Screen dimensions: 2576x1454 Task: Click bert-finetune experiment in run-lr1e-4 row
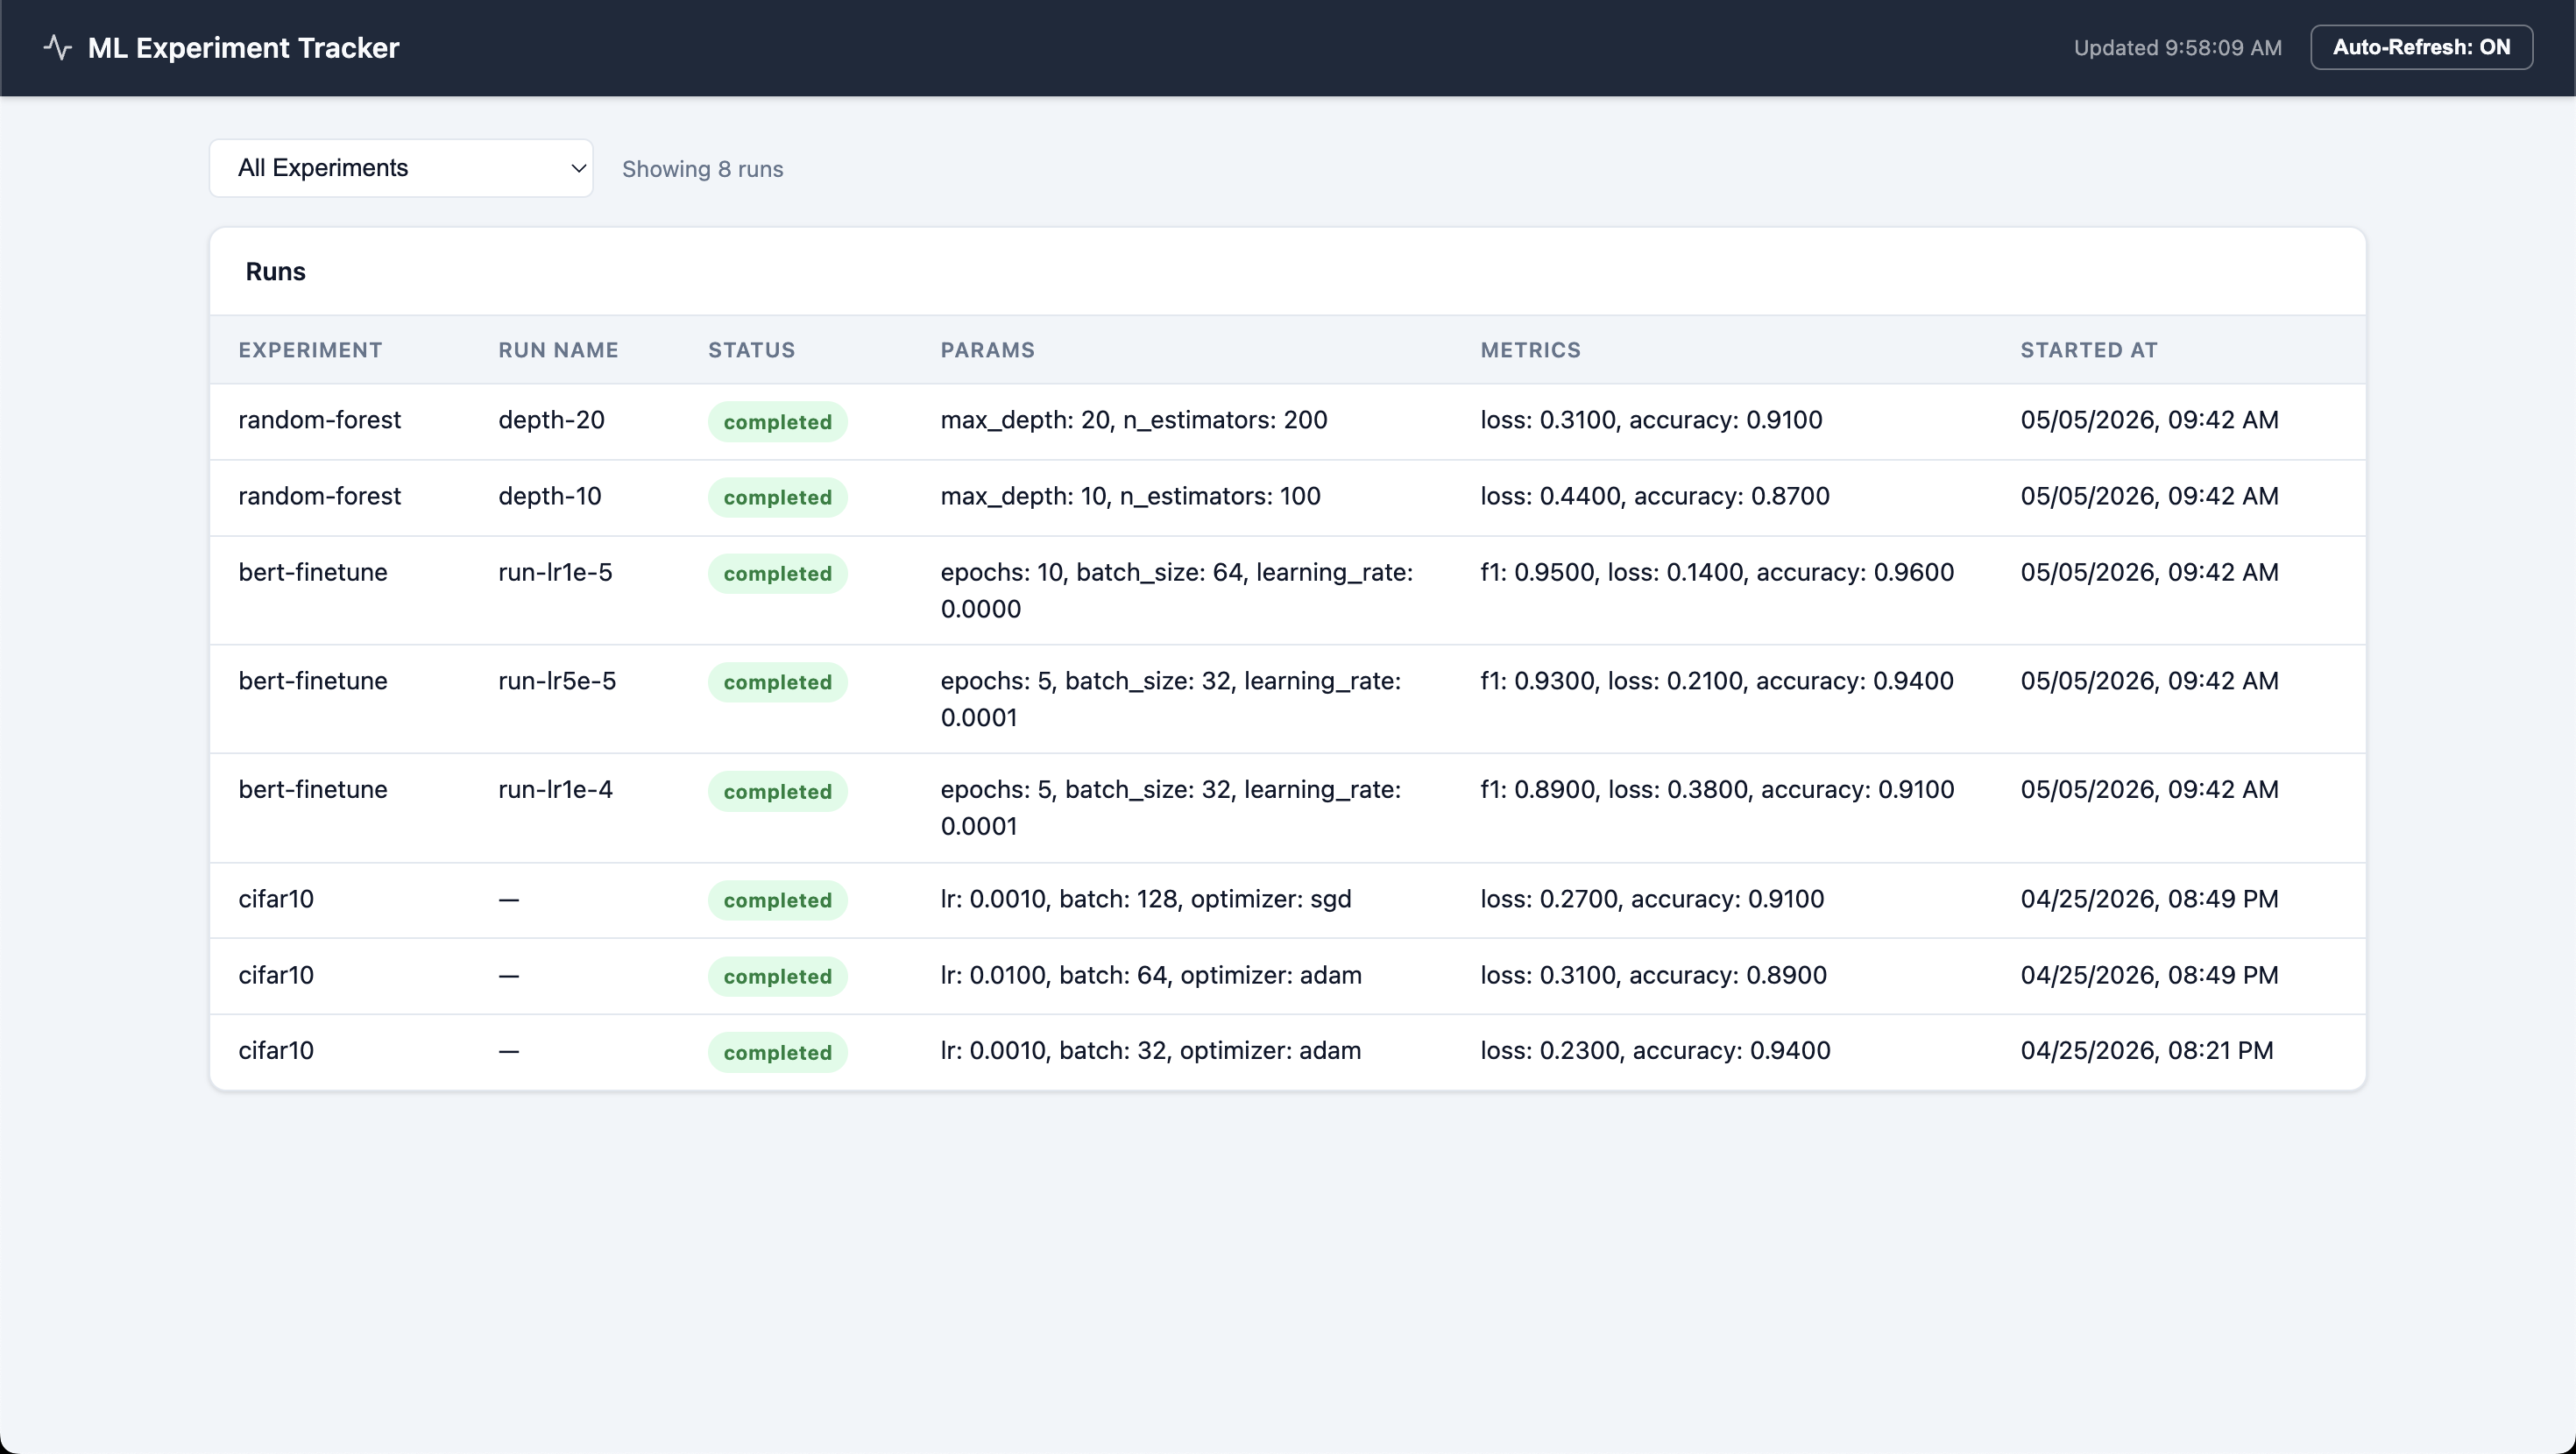[312, 790]
